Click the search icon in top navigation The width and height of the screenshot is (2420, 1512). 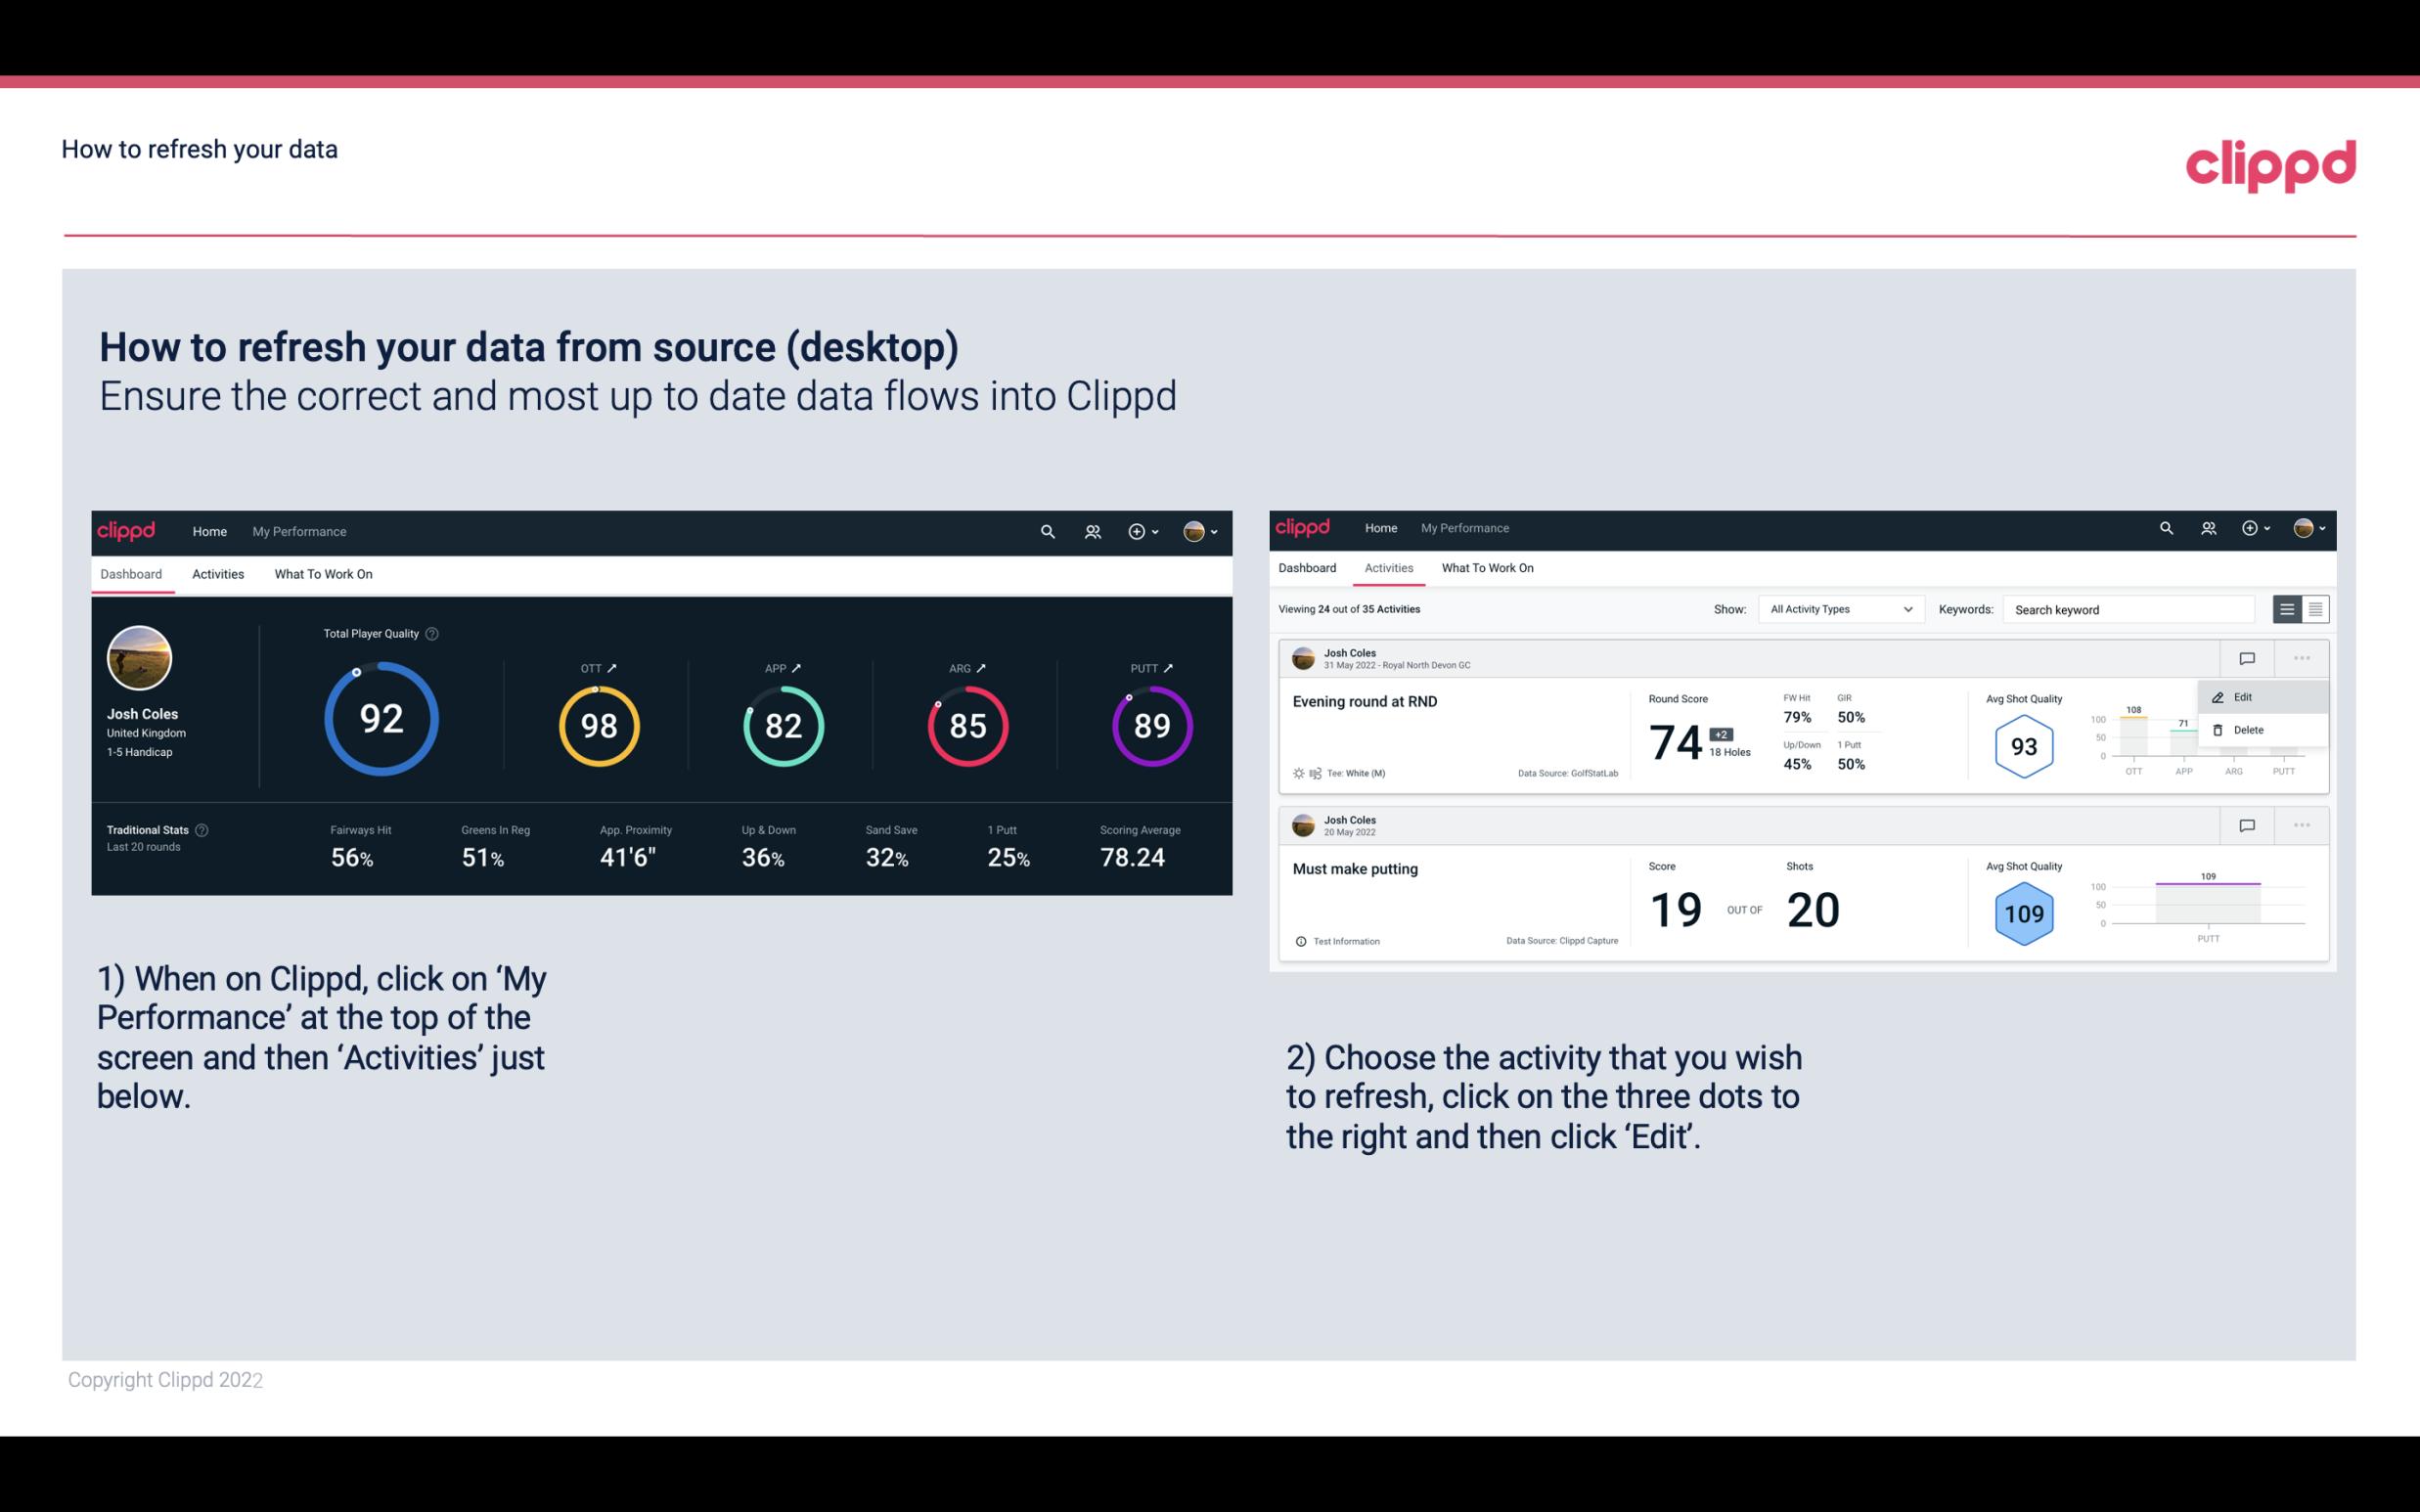pos(1046,529)
